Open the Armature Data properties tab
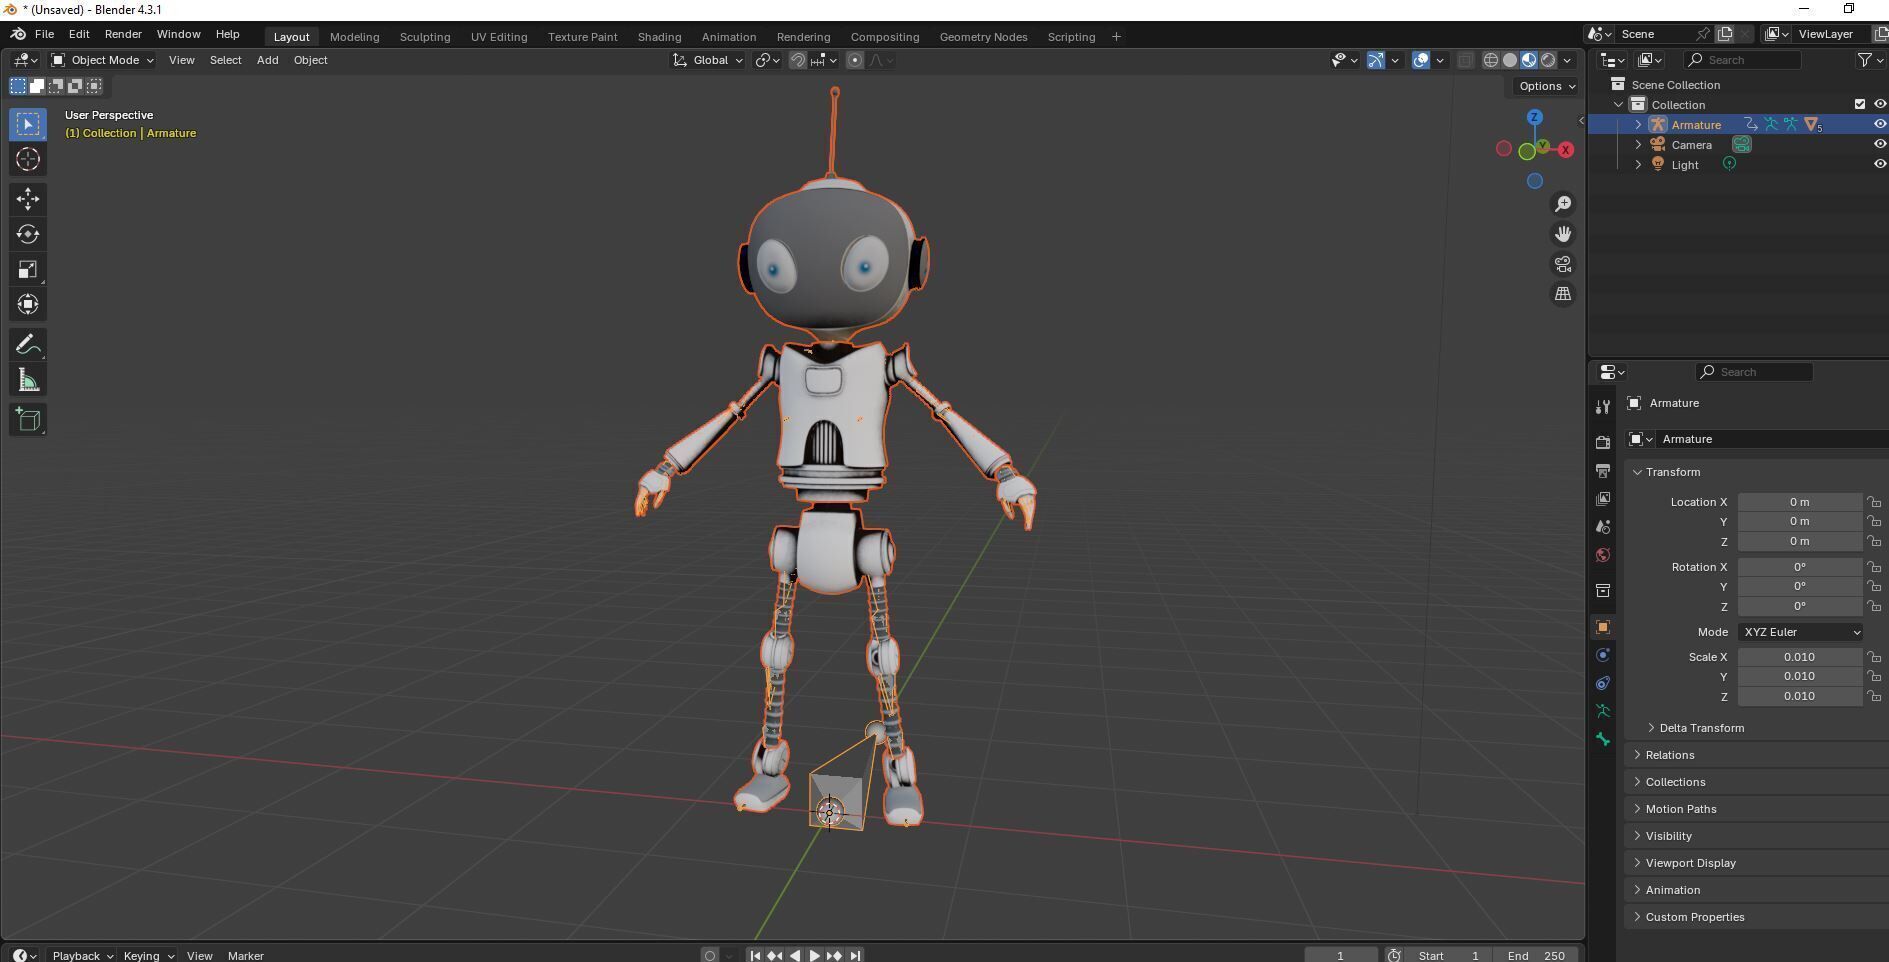The width and height of the screenshot is (1889, 962). pos(1603,711)
